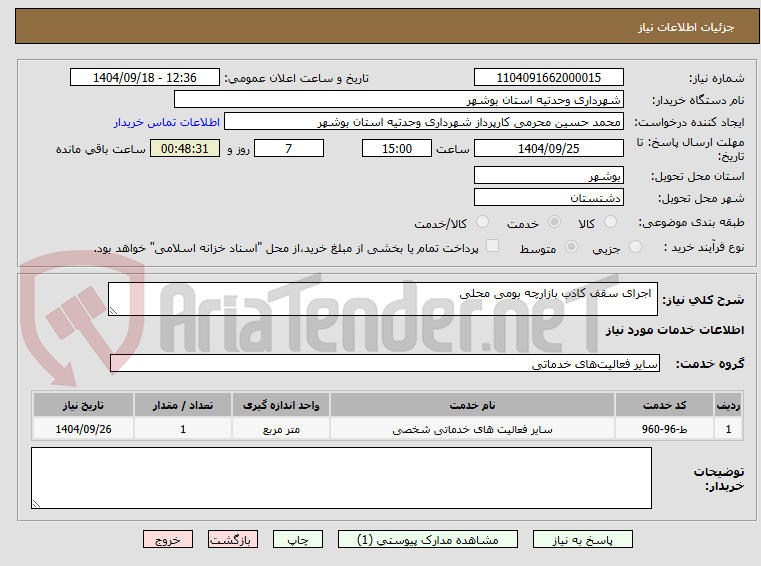Click the شرح کلی نیاز text area
The height and width of the screenshot is (566, 761).
382,299
